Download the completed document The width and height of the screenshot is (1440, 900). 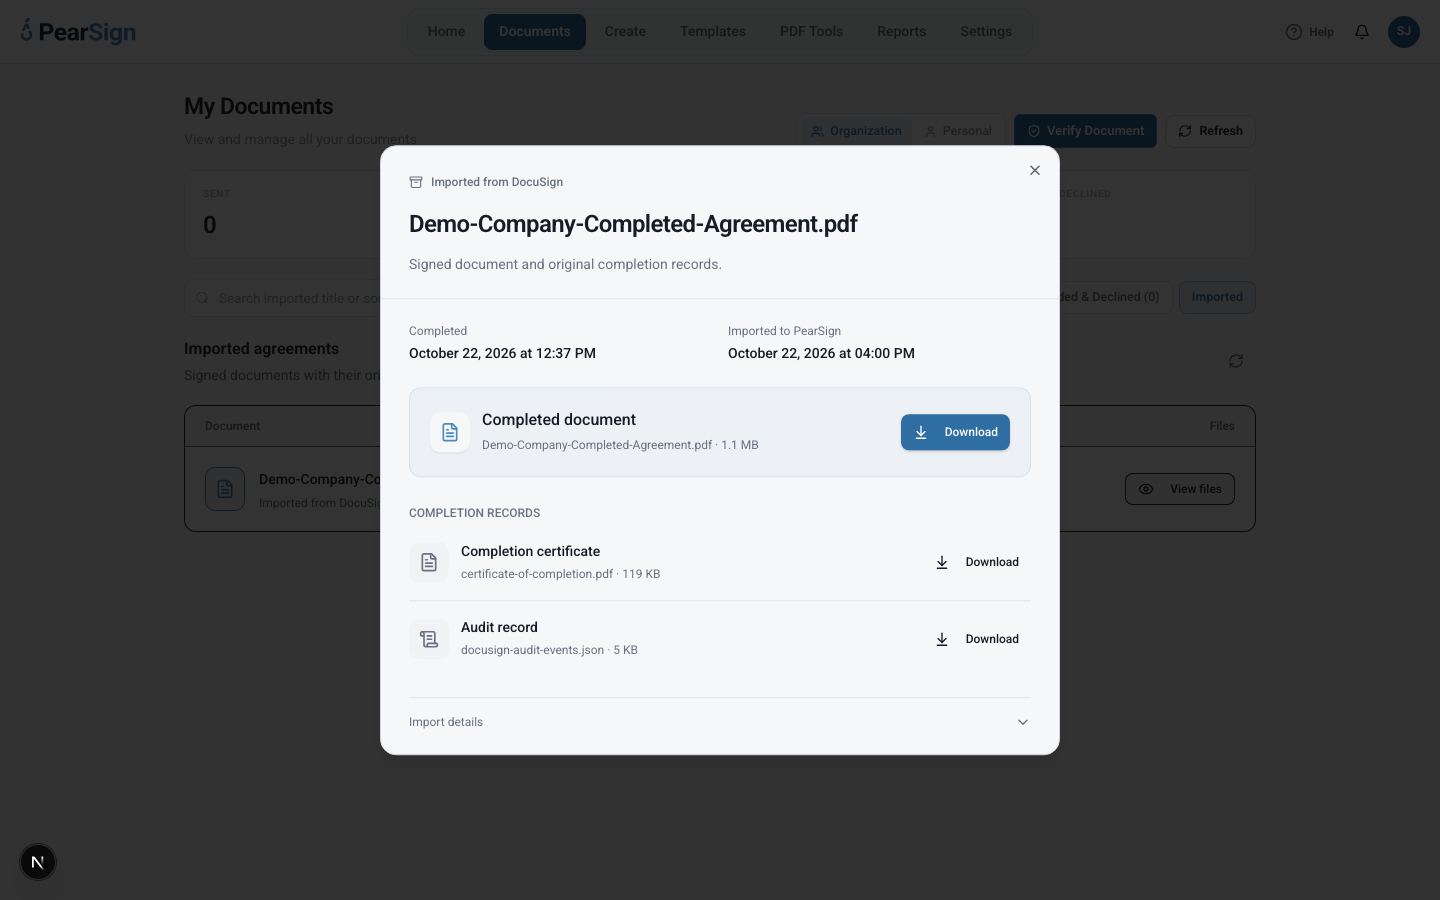[x=955, y=432]
